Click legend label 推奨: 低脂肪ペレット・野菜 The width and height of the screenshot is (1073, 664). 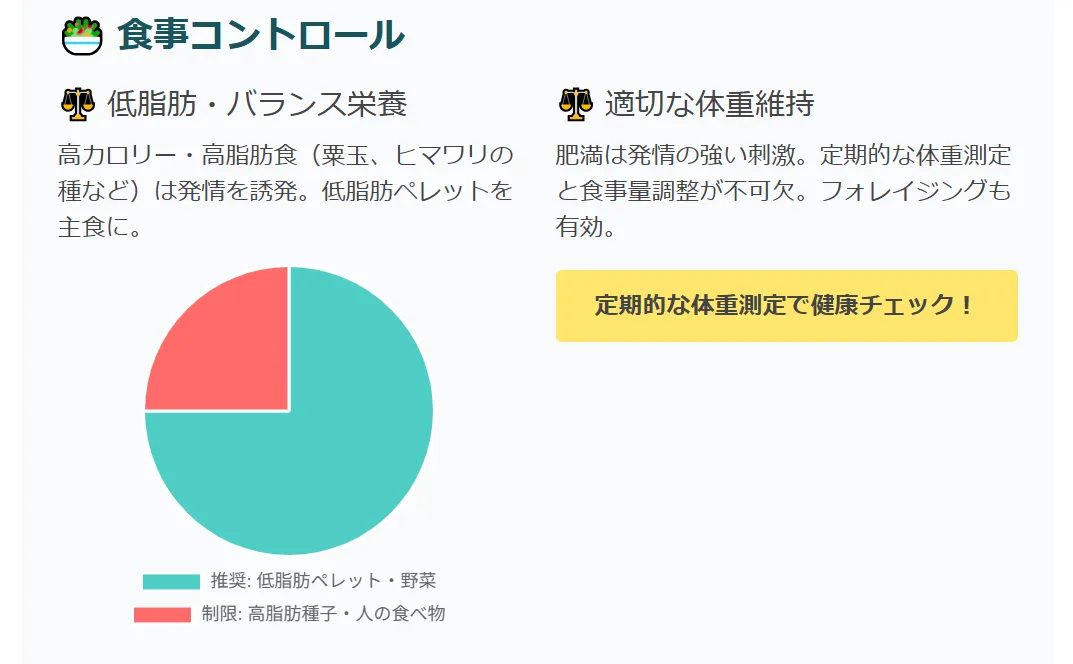(x=323, y=581)
